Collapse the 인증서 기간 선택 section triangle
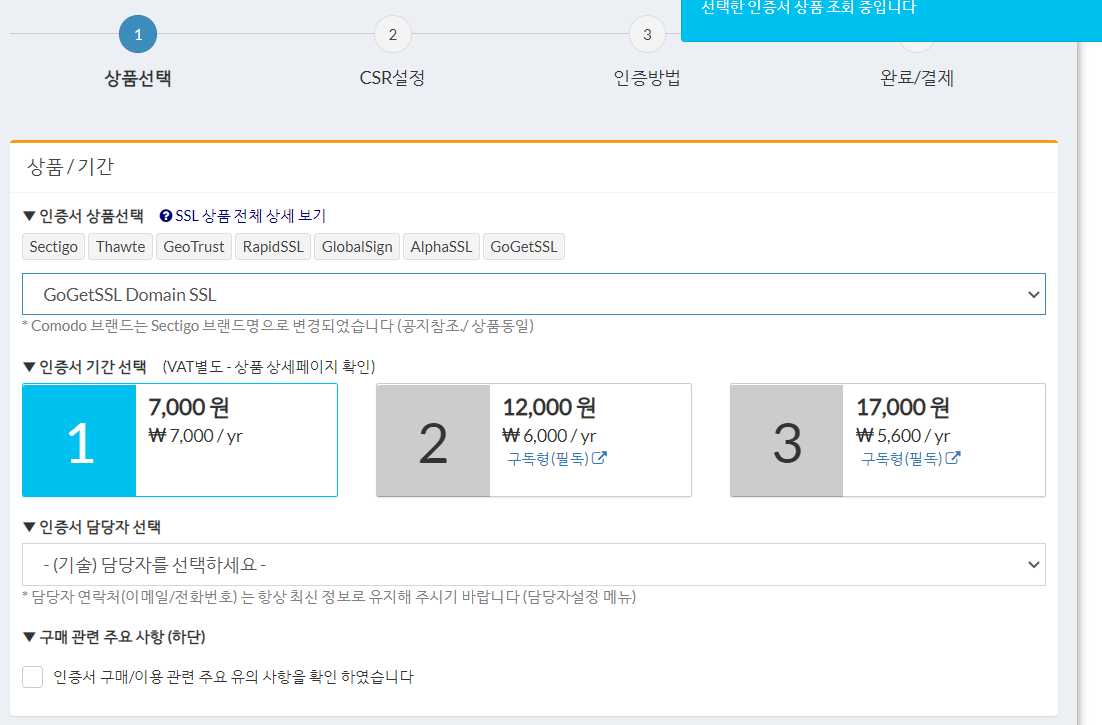 pos(29,367)
